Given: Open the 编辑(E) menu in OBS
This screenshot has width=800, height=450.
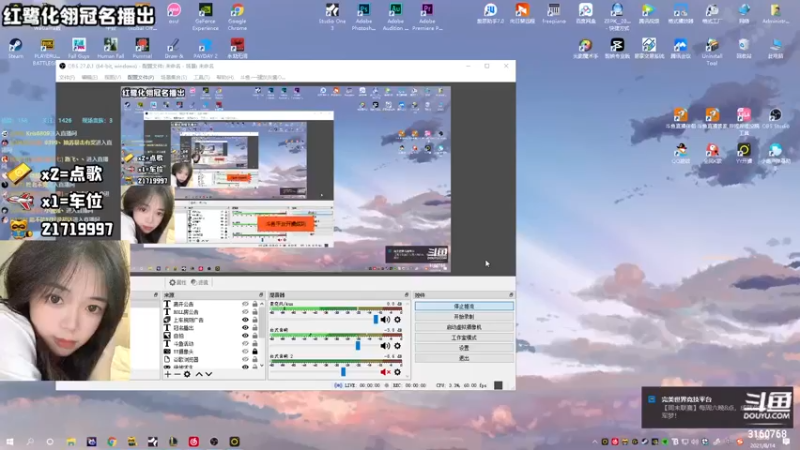Looking at the screenshot, I should point(89,78).
